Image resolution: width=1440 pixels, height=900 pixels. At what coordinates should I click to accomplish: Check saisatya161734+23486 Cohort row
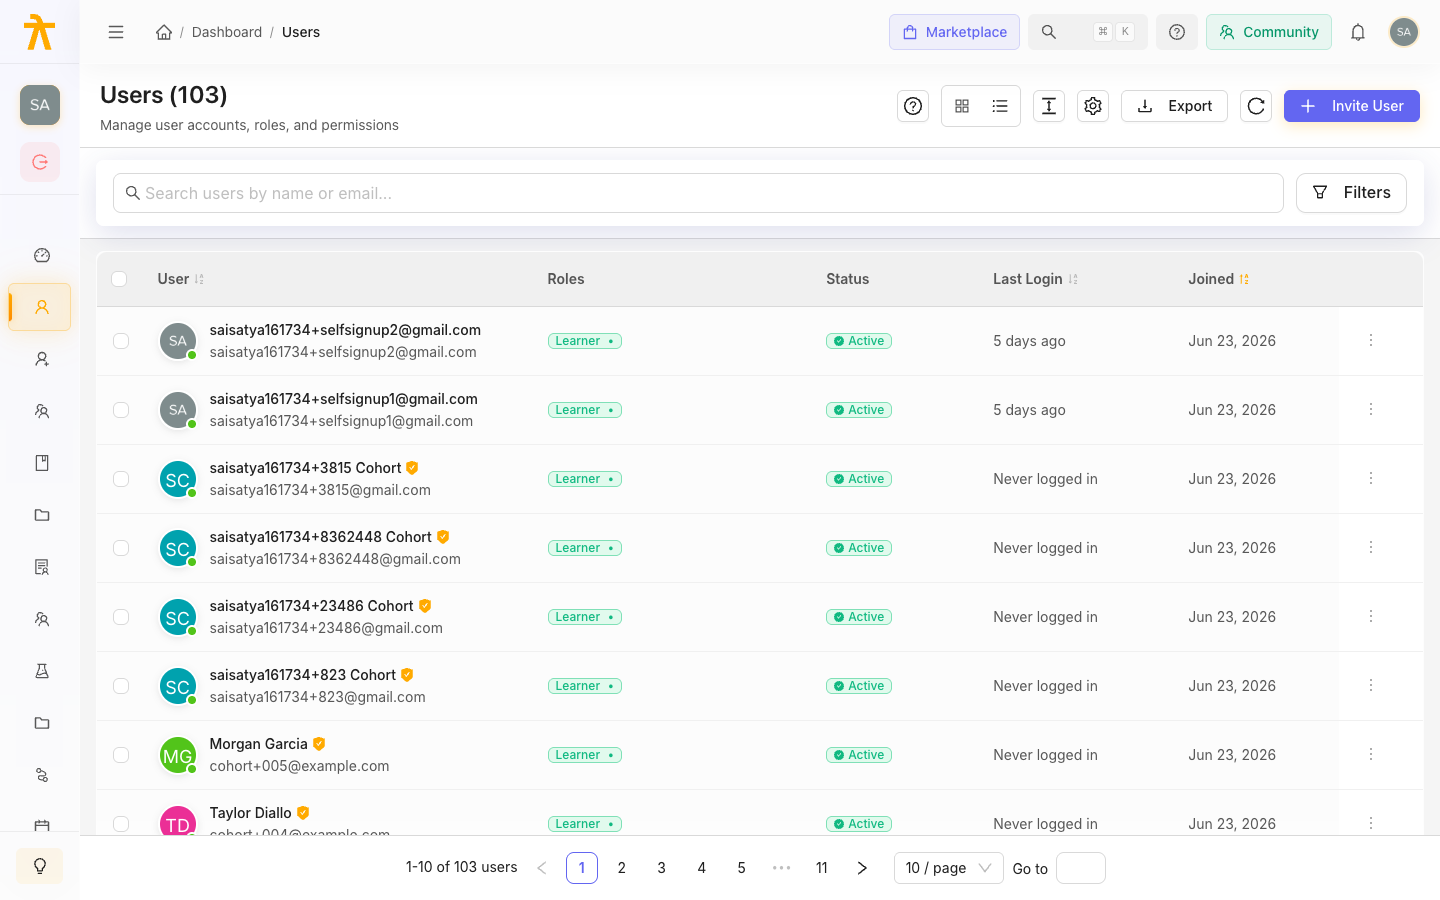pyautogui.click(x=121, y=617)
